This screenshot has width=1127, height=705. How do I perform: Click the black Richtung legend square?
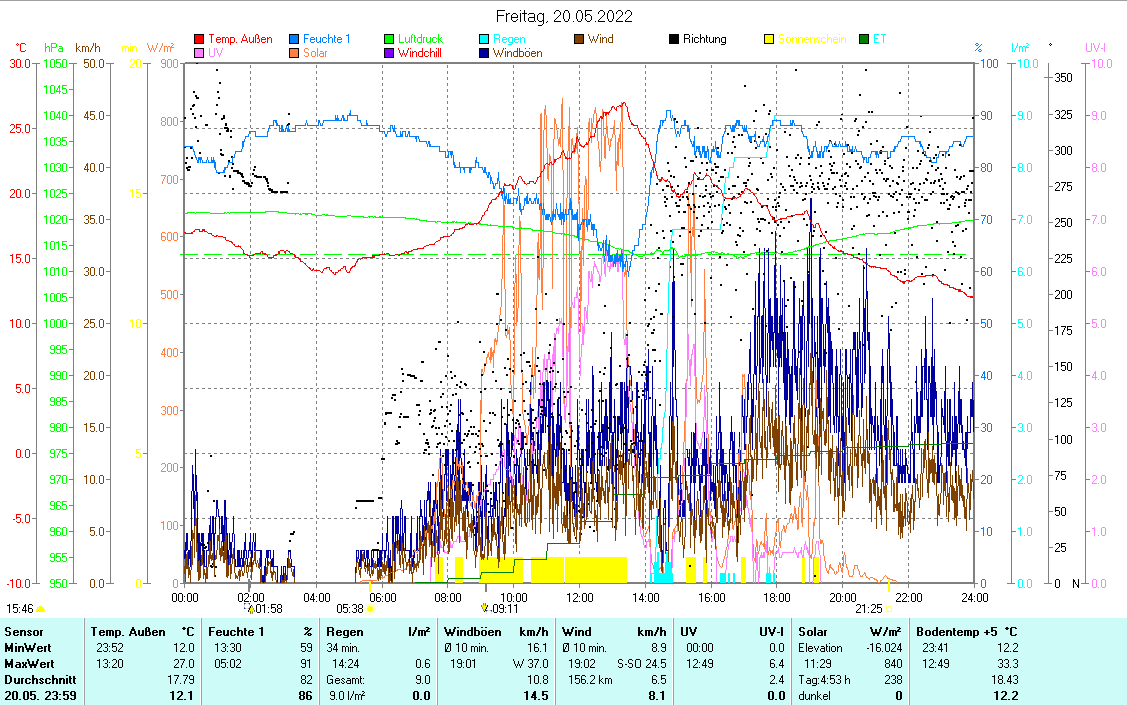[674, 40]
